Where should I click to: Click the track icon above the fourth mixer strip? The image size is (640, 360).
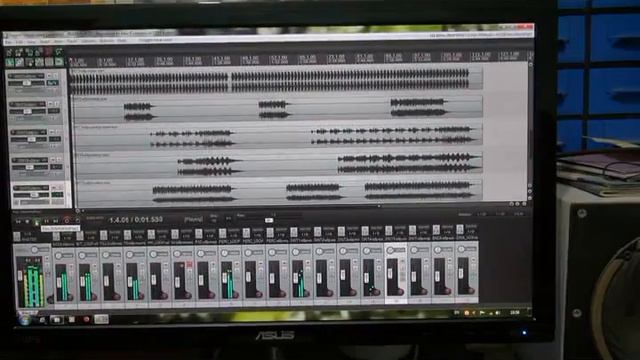coord(127,234)
